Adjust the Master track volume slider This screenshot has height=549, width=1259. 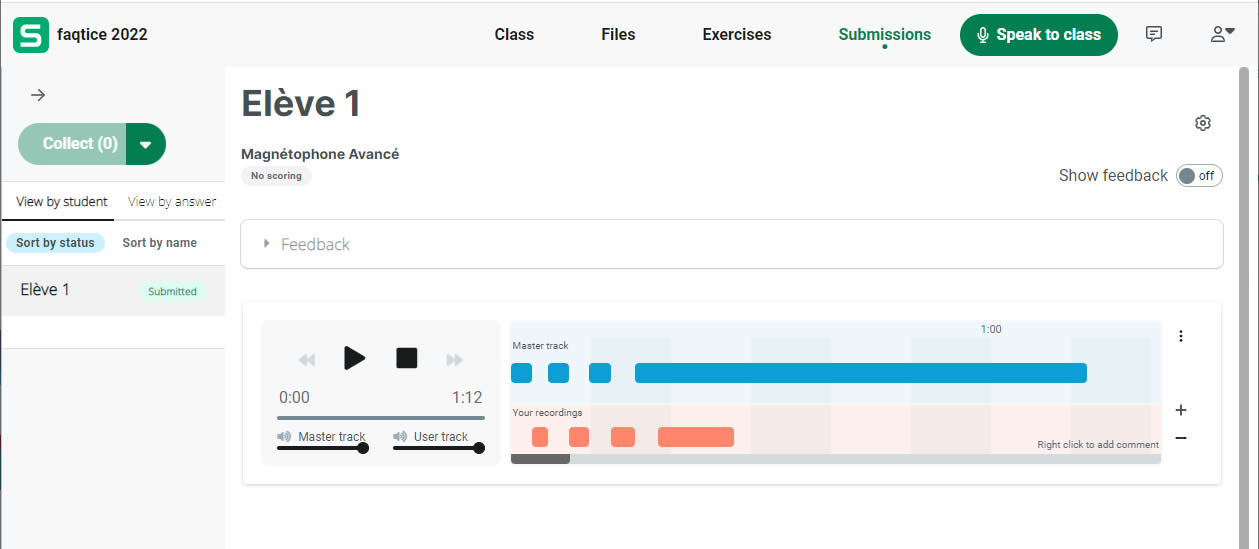[x=363, y=448]
